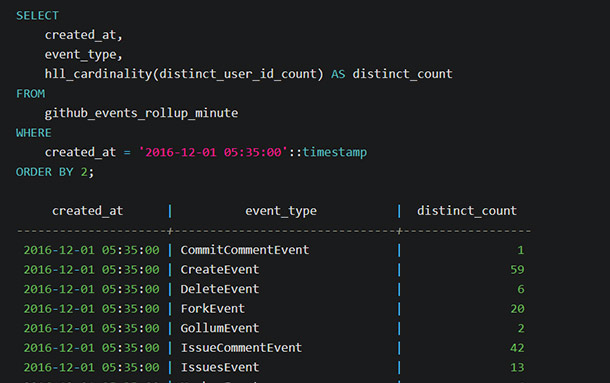Click count 20 in ForkEvent row
Viewport: 610px width, 383px height.
517,309
